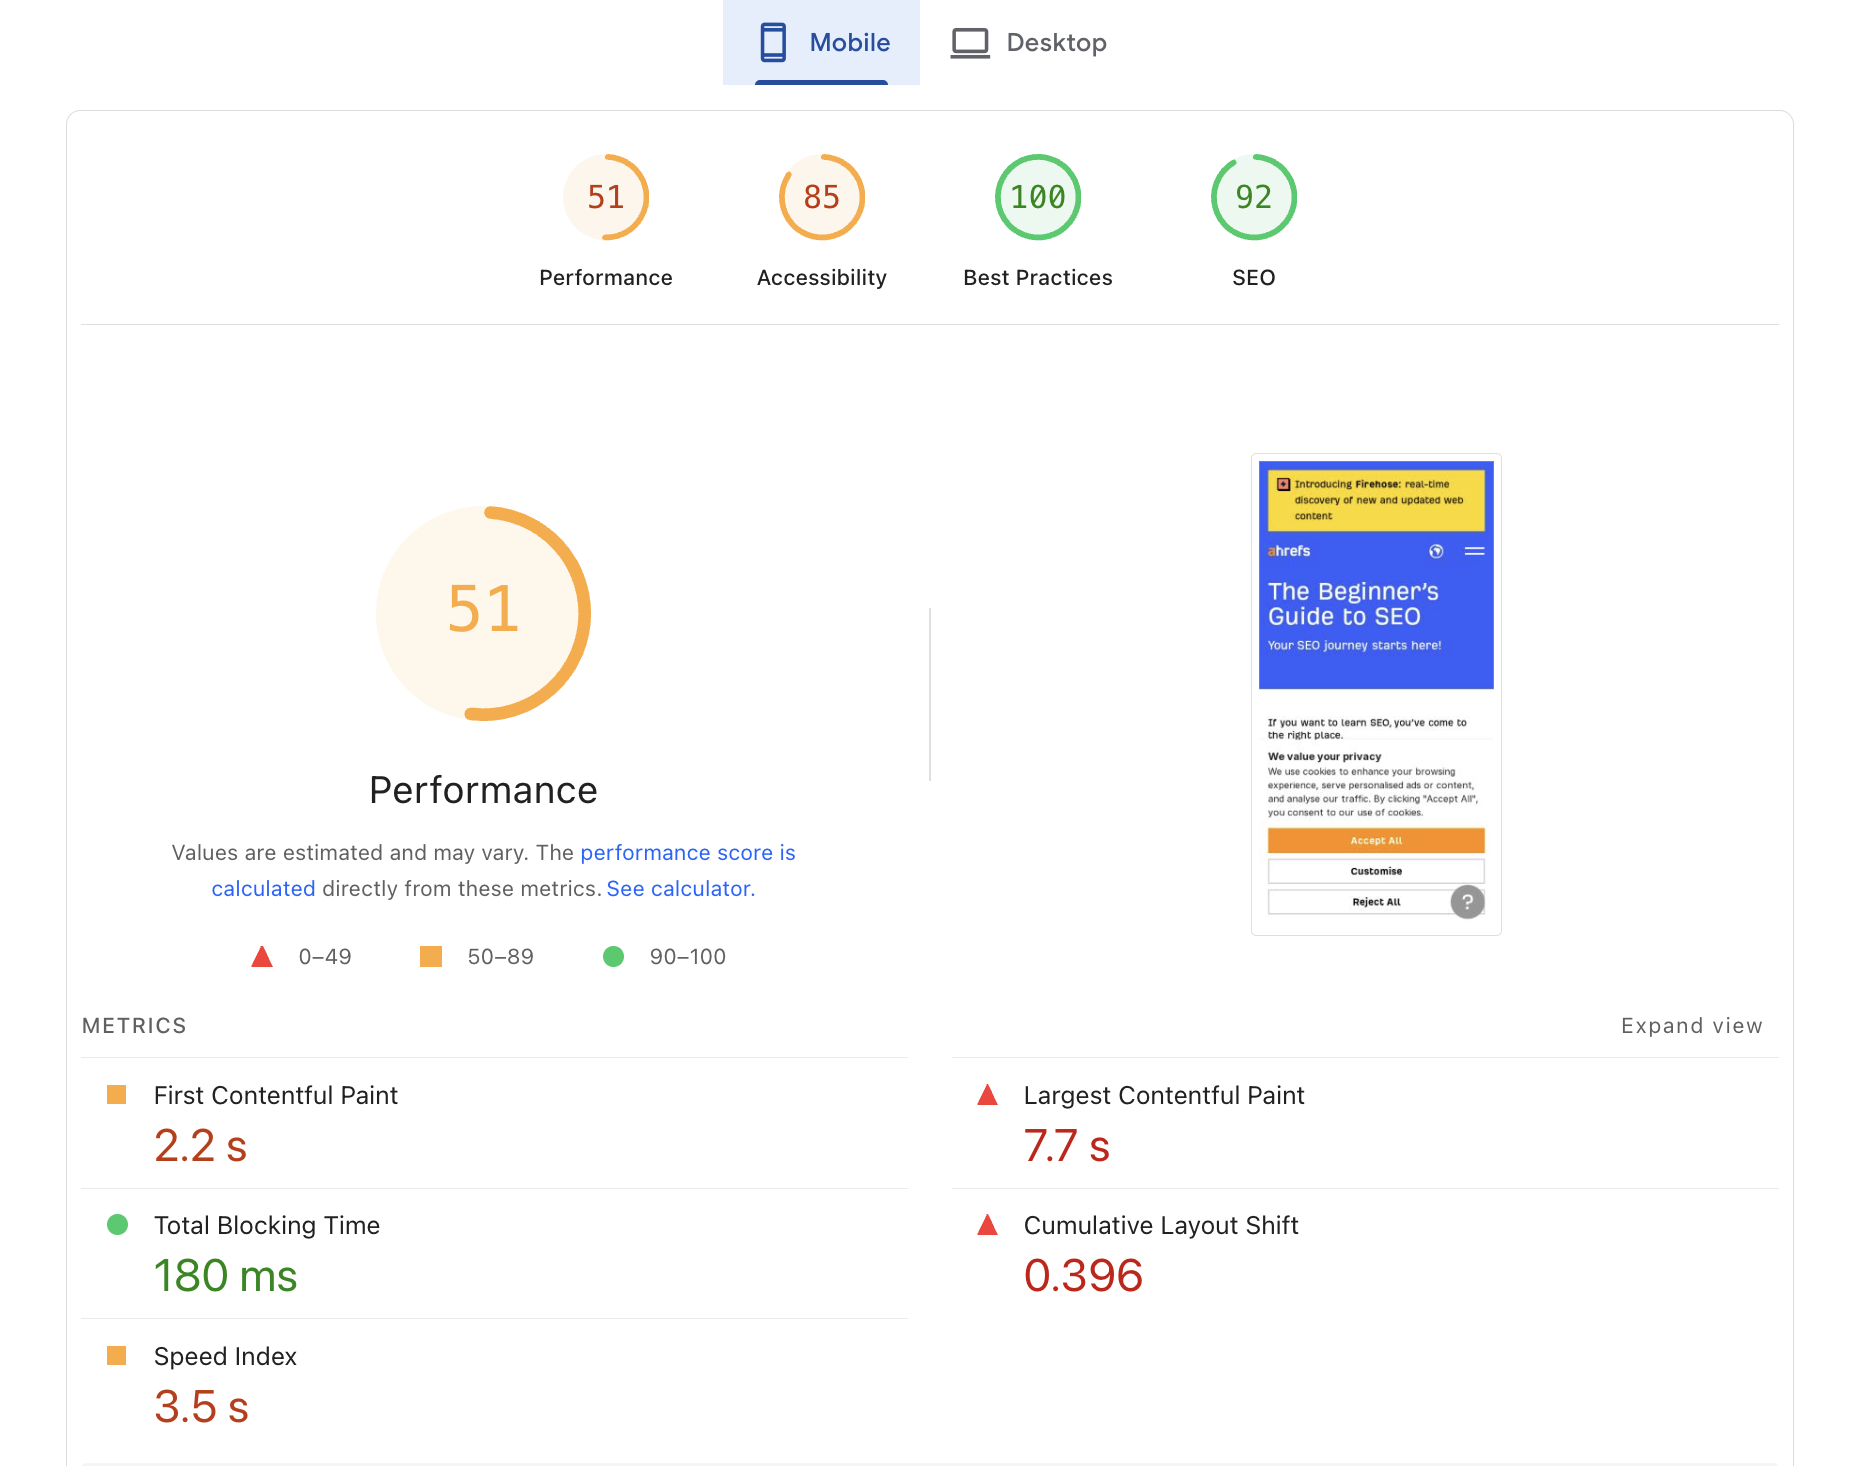The width and height of the screenshot is (1868, 1466).
Task: Click the 0.396 value
Action: [1083, 1276]
